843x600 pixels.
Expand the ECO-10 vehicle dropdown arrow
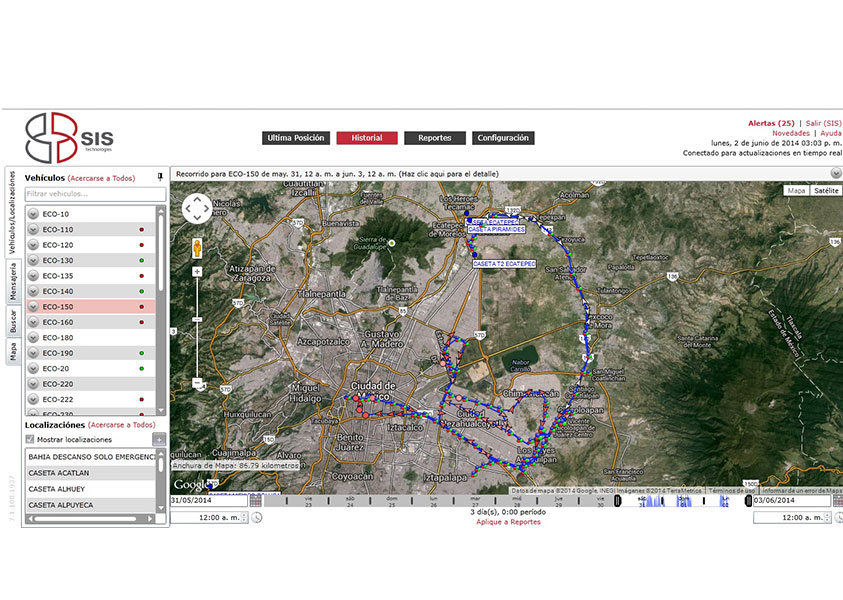pyautogui.click(x=33, y=214)
